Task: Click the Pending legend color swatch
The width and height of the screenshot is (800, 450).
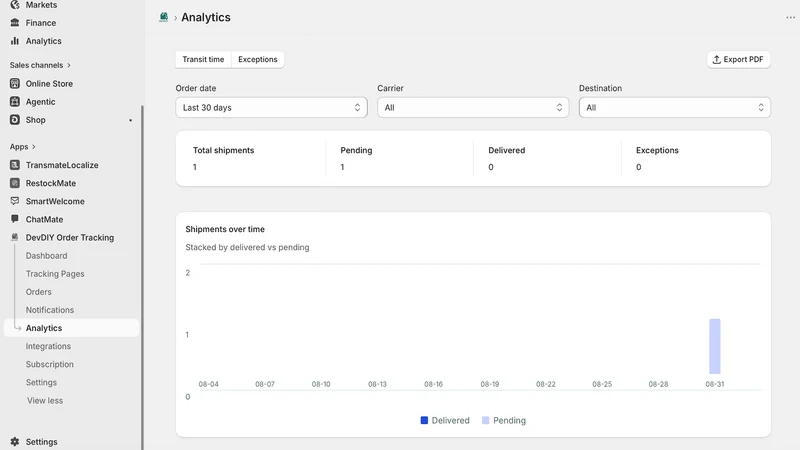Action: pos(485,420)
